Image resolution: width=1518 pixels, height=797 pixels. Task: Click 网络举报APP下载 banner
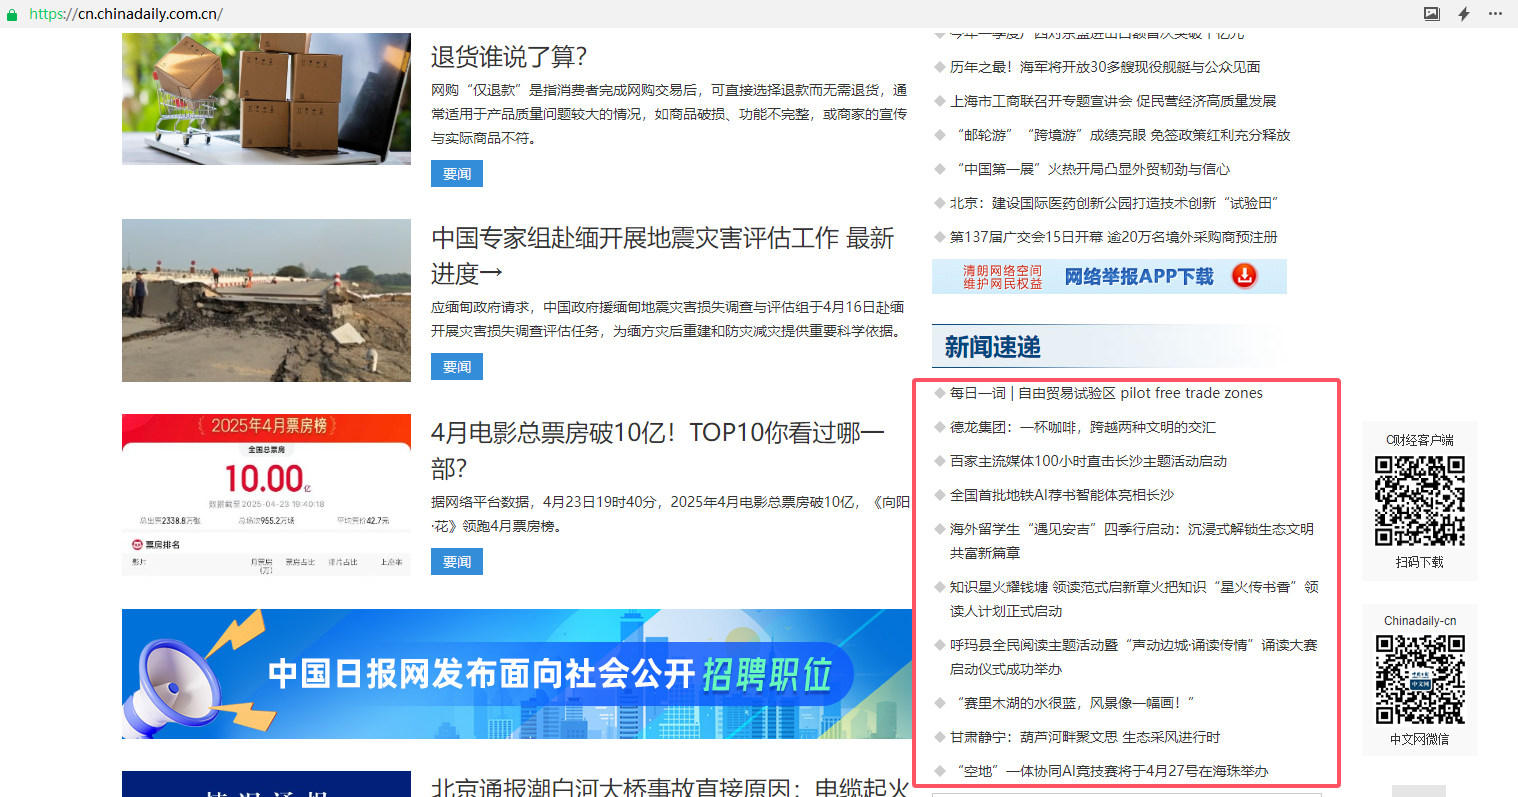(1109, 276)
